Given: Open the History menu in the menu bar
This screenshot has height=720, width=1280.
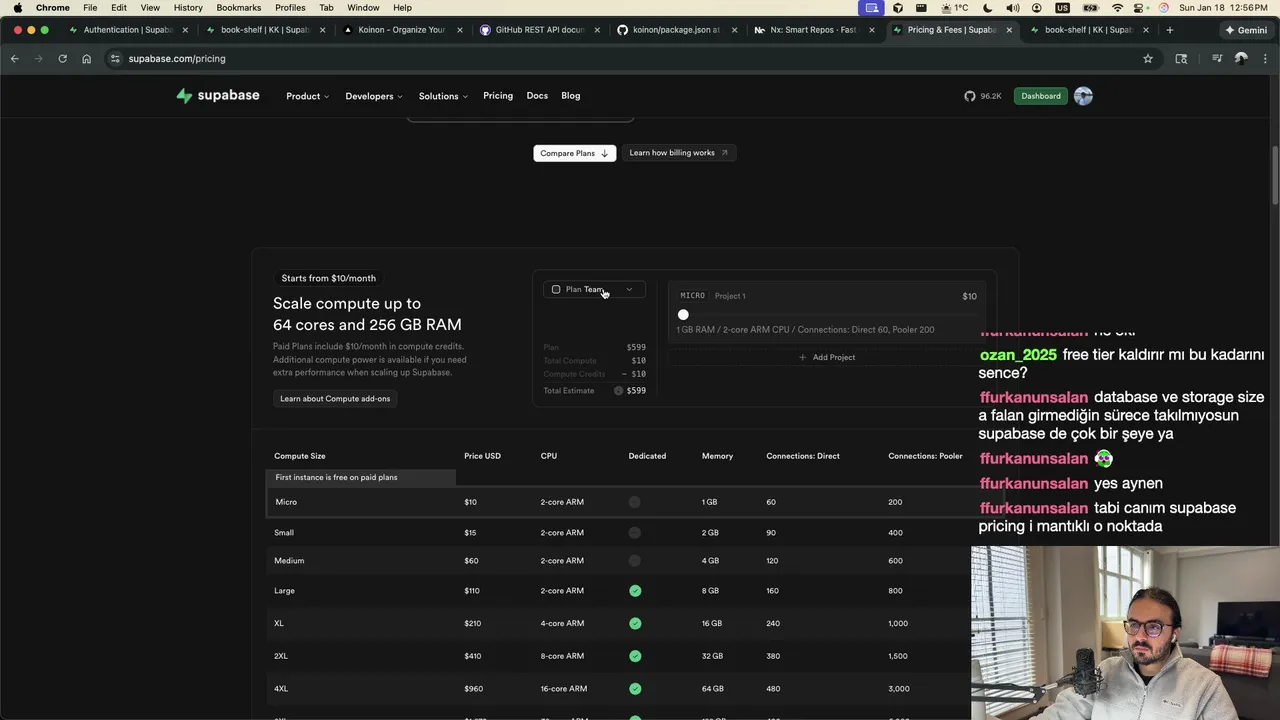Looking at the screenshot, I should pos(188,7).
